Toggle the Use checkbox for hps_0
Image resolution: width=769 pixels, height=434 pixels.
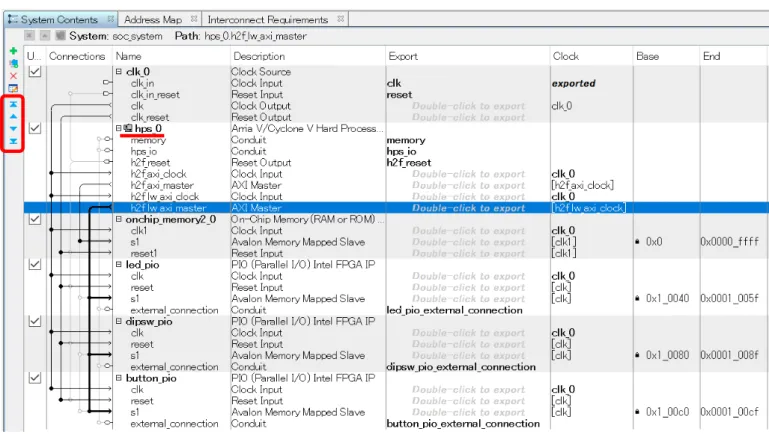[34, 128]
